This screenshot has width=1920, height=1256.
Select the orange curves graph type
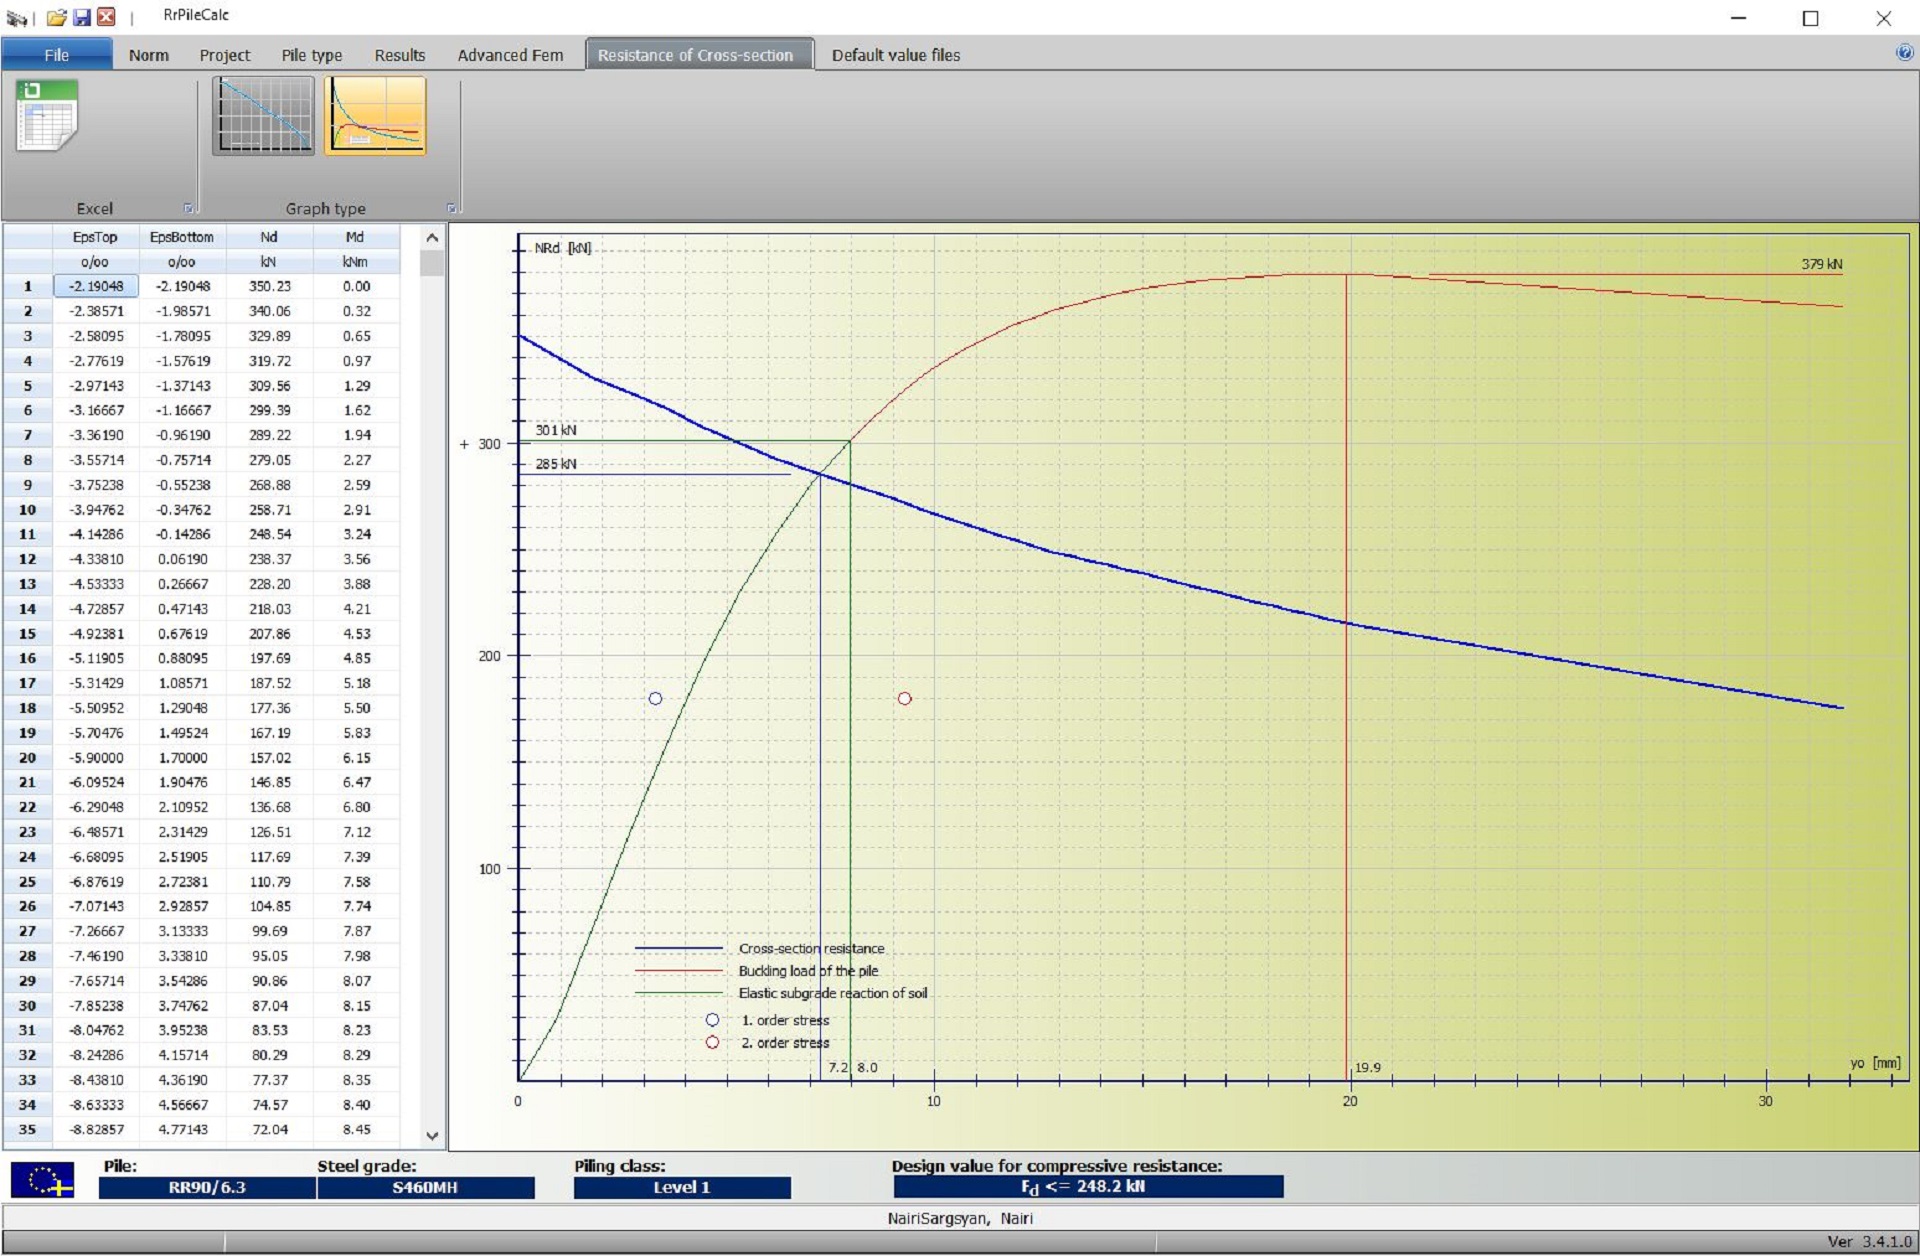click(375, 116)
